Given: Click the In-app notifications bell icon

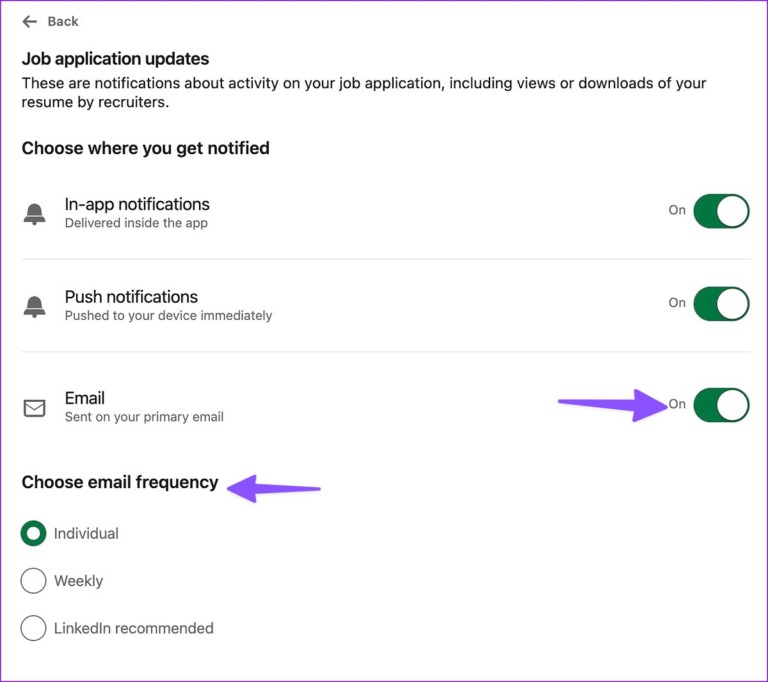Looking at the screenshot, I should (x=34, y=213).
